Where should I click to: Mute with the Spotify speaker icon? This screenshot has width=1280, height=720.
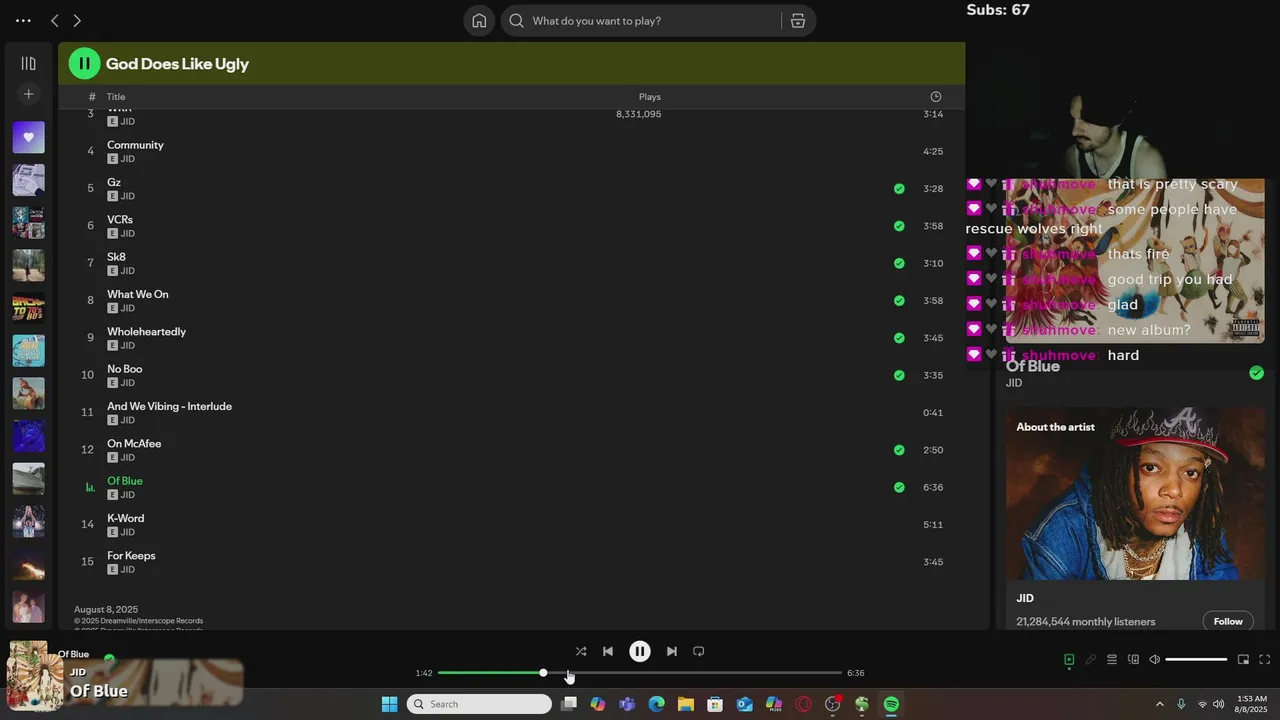(1154, 659)
